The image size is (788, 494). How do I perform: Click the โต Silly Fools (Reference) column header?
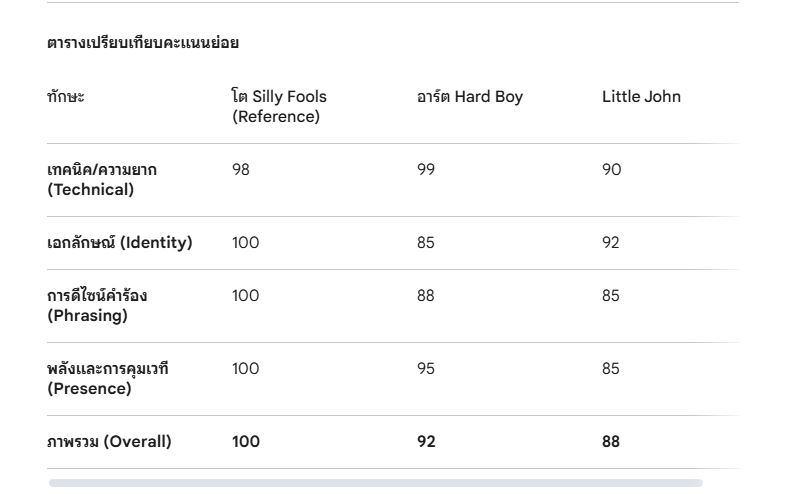click(x=279, y=106)
